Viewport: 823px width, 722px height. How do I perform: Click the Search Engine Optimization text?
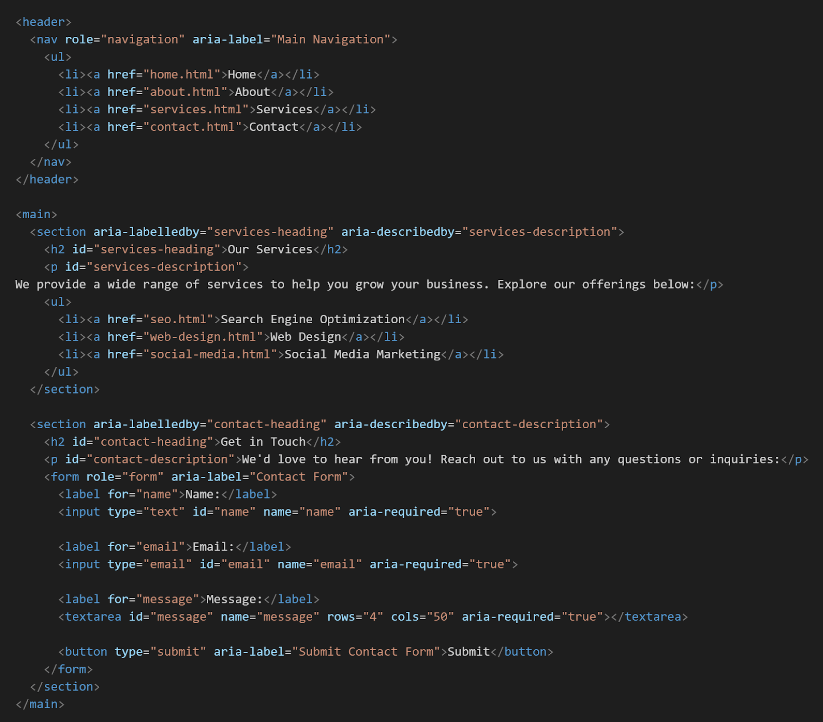point(313,319)
